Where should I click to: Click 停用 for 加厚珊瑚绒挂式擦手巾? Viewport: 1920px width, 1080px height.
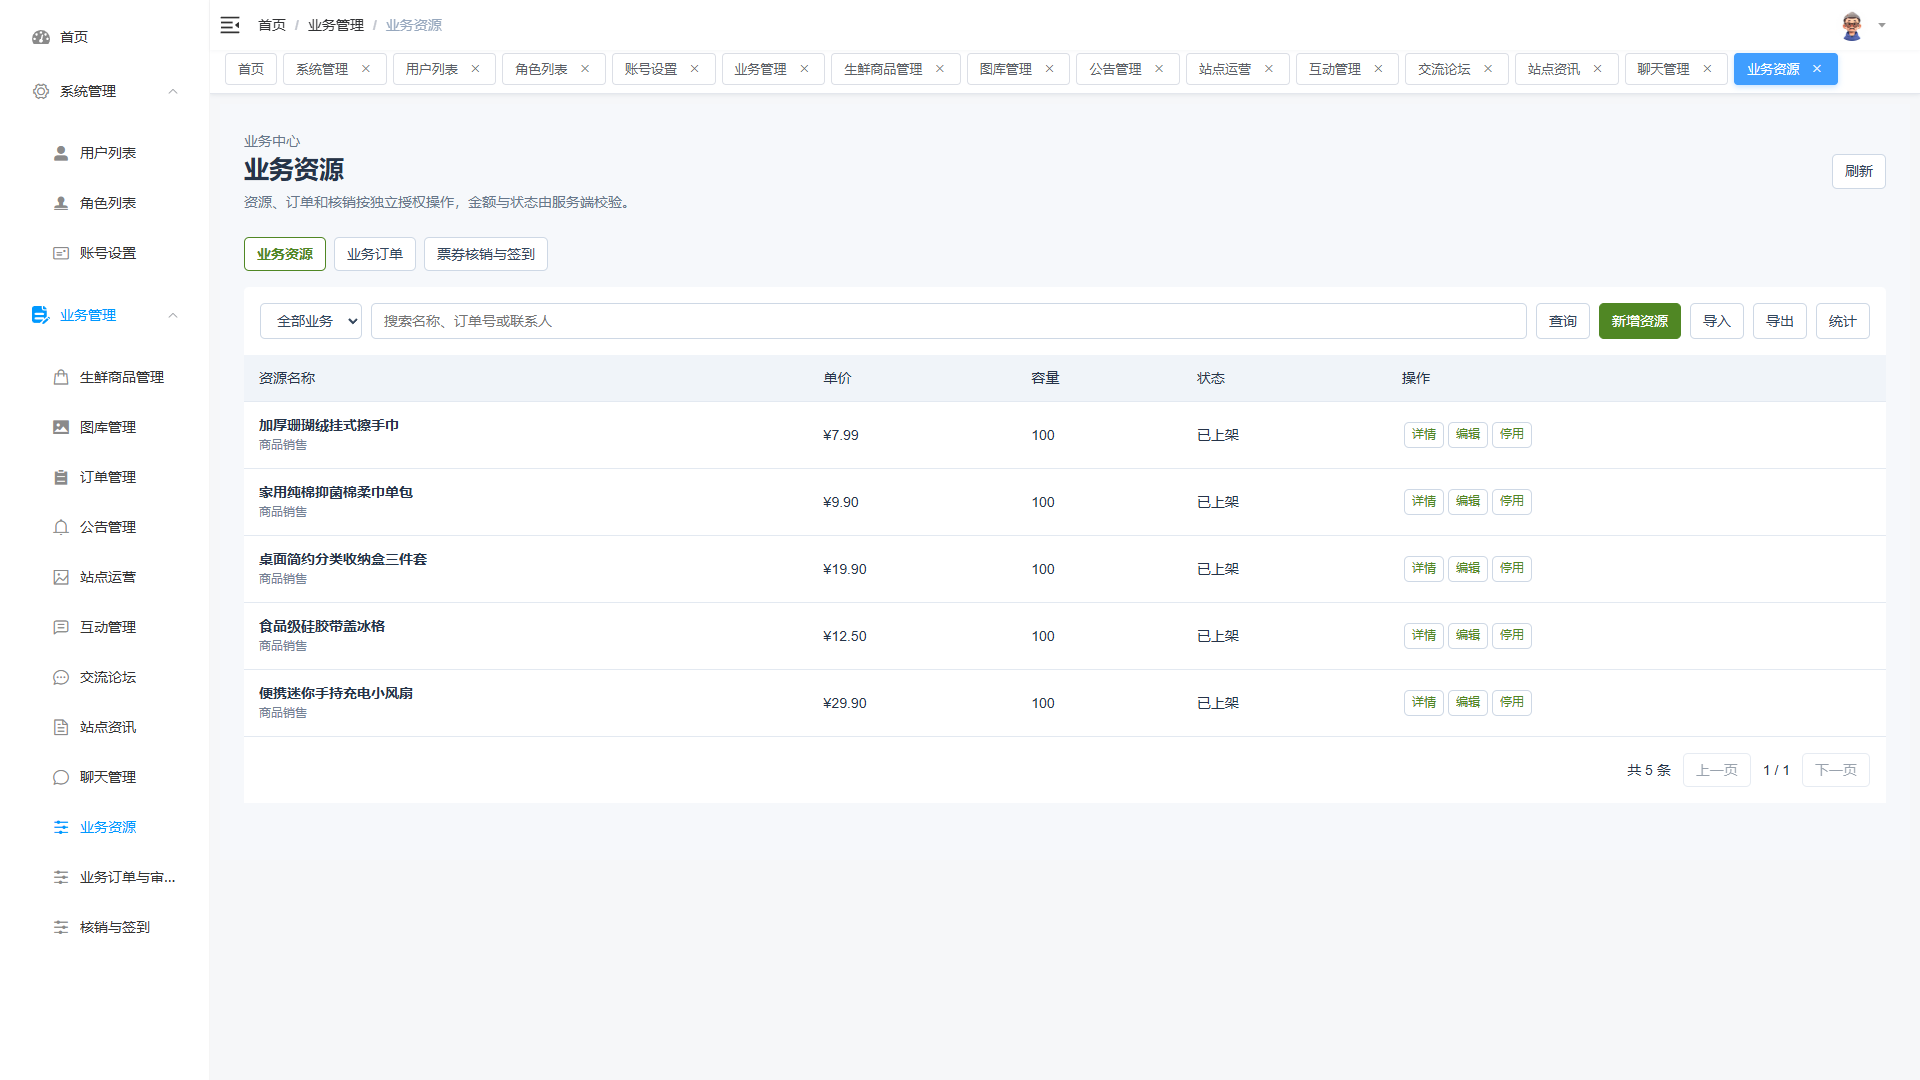coord(1512,434)
